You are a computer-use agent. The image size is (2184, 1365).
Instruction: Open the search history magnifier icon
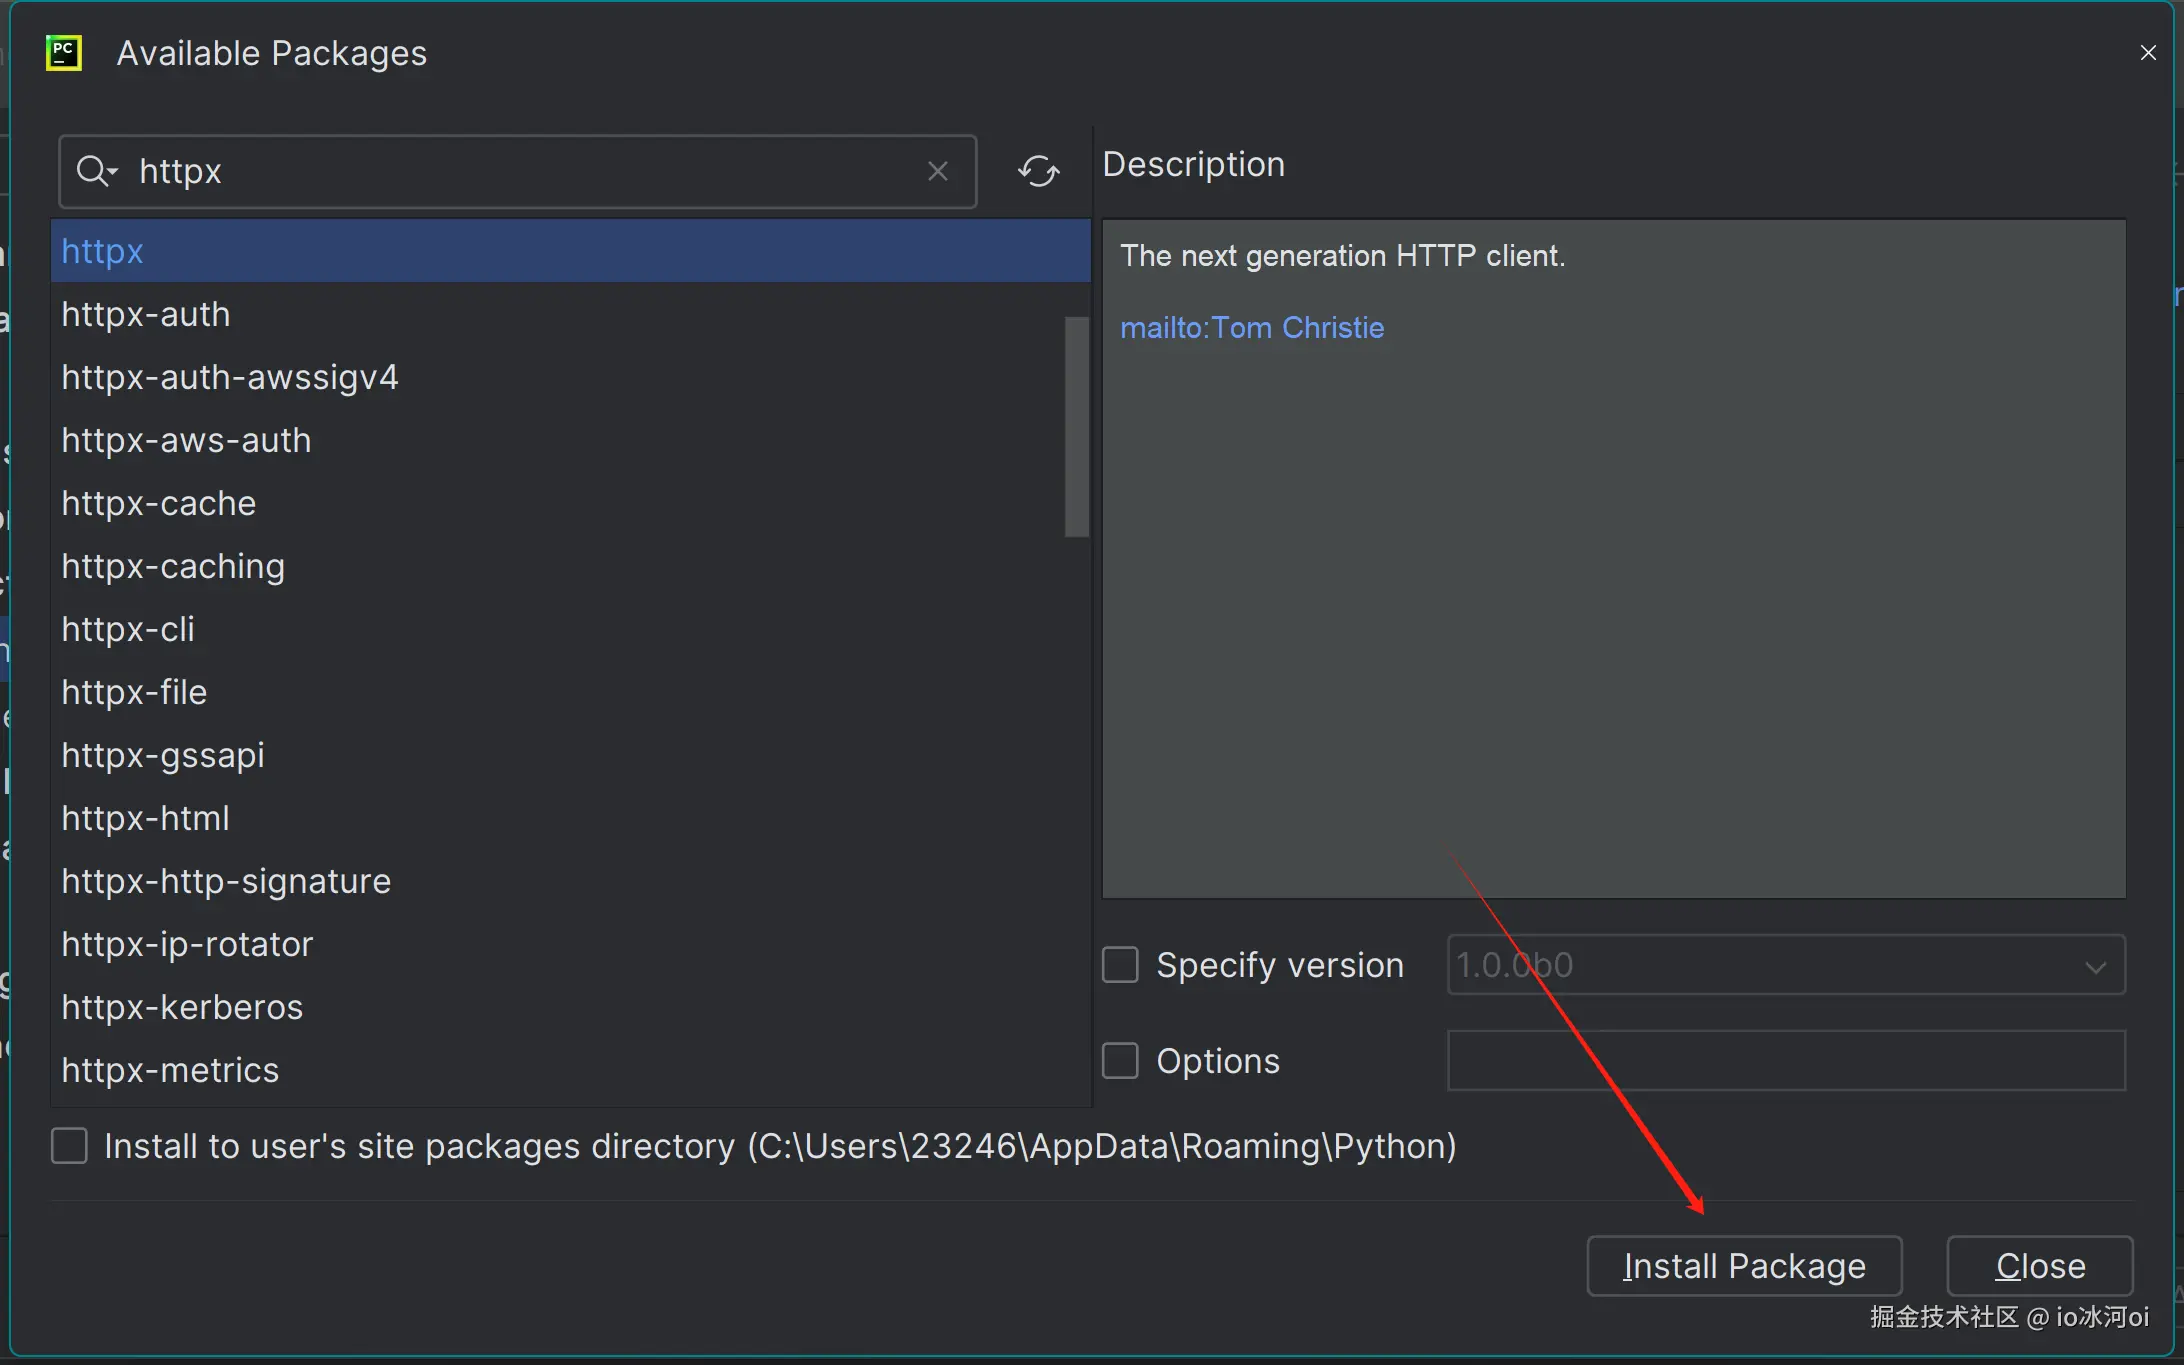[x=96, y=171]
